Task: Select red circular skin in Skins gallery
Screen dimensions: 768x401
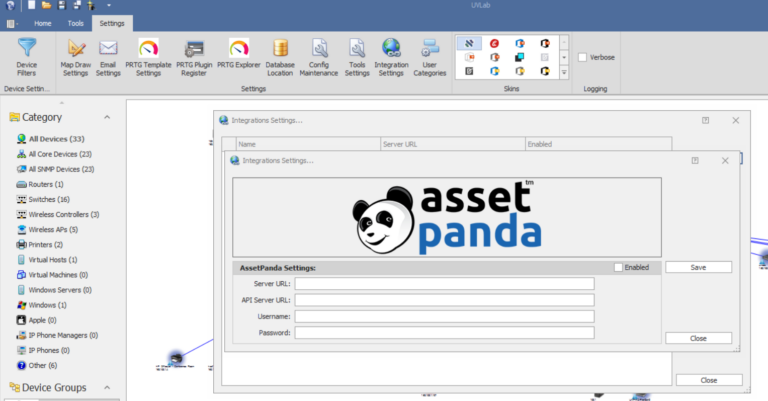Action: pyautogui.click(x=495, y=44)
